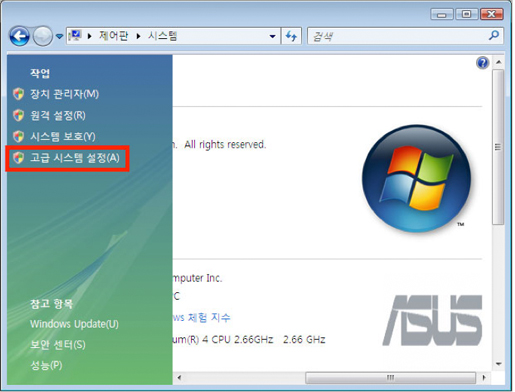Viewport: 515px width, 392px height.
Task: Click the shield icon beside 원격 설정
Action: [19, 115]
